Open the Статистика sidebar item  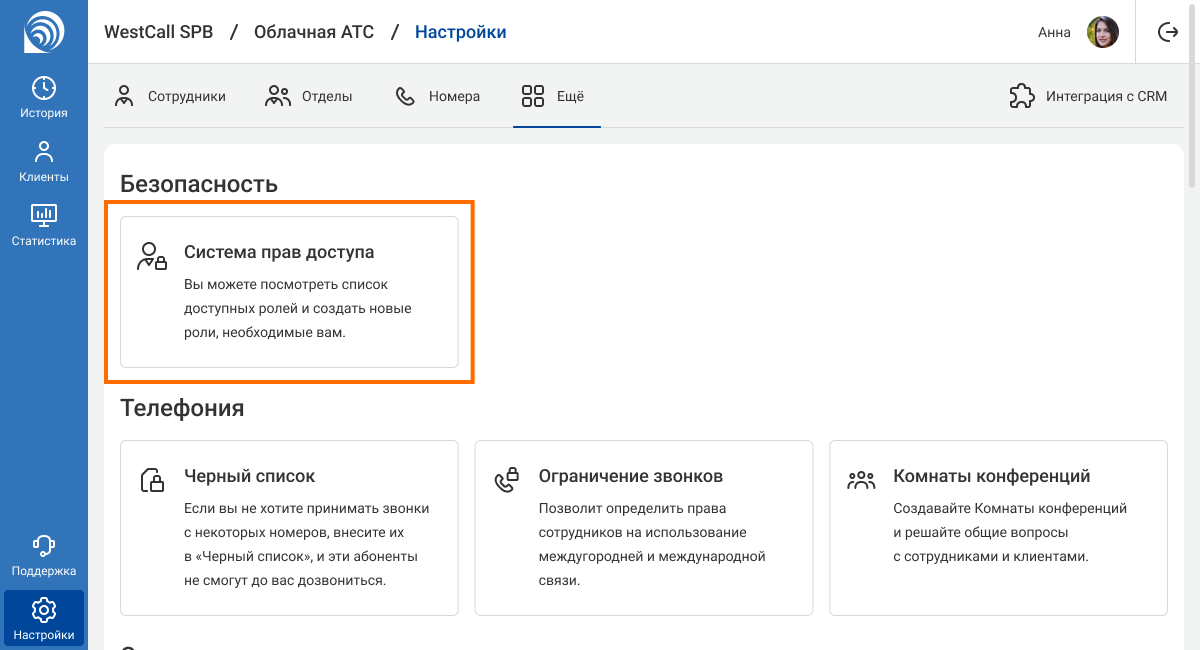pos(44,225)
